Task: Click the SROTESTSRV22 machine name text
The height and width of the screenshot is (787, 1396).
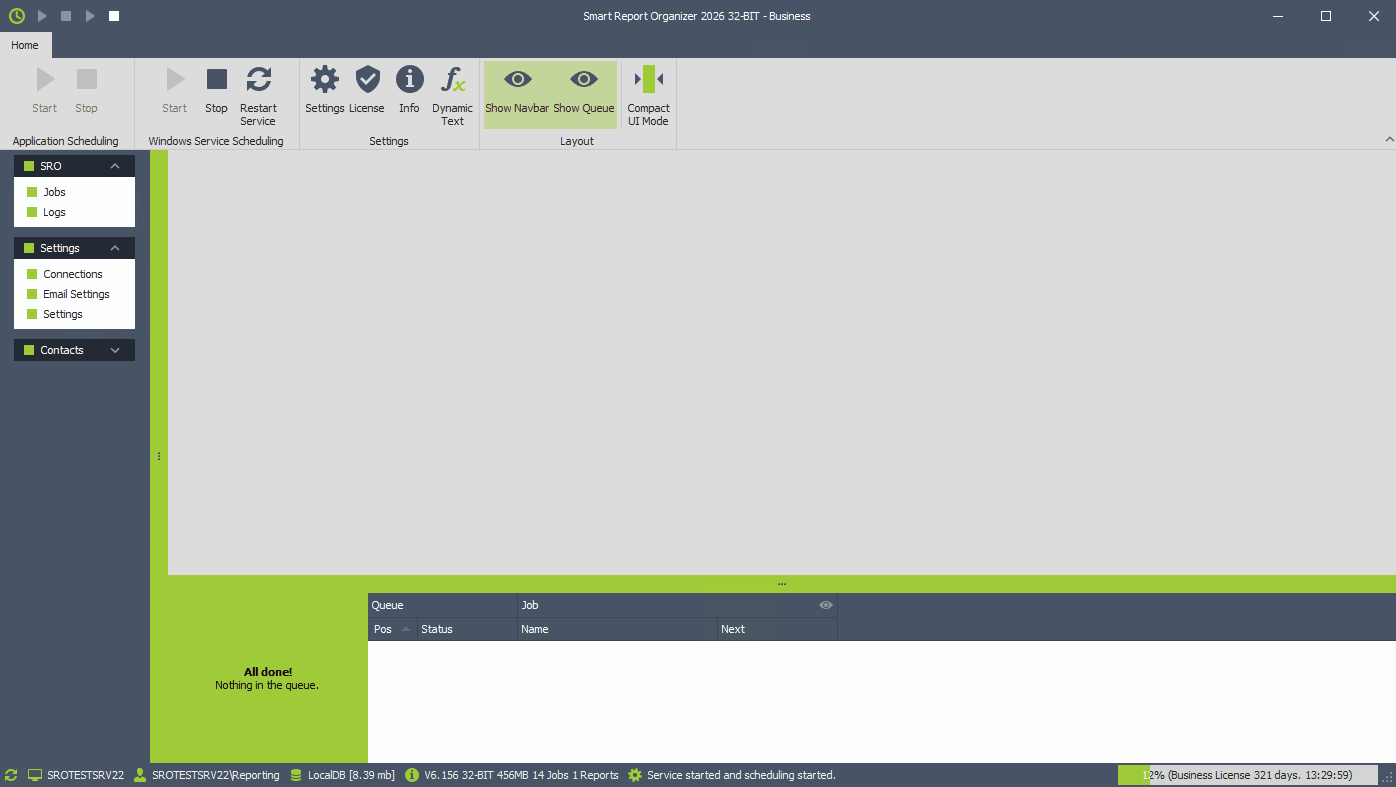Action: [86, 775]
